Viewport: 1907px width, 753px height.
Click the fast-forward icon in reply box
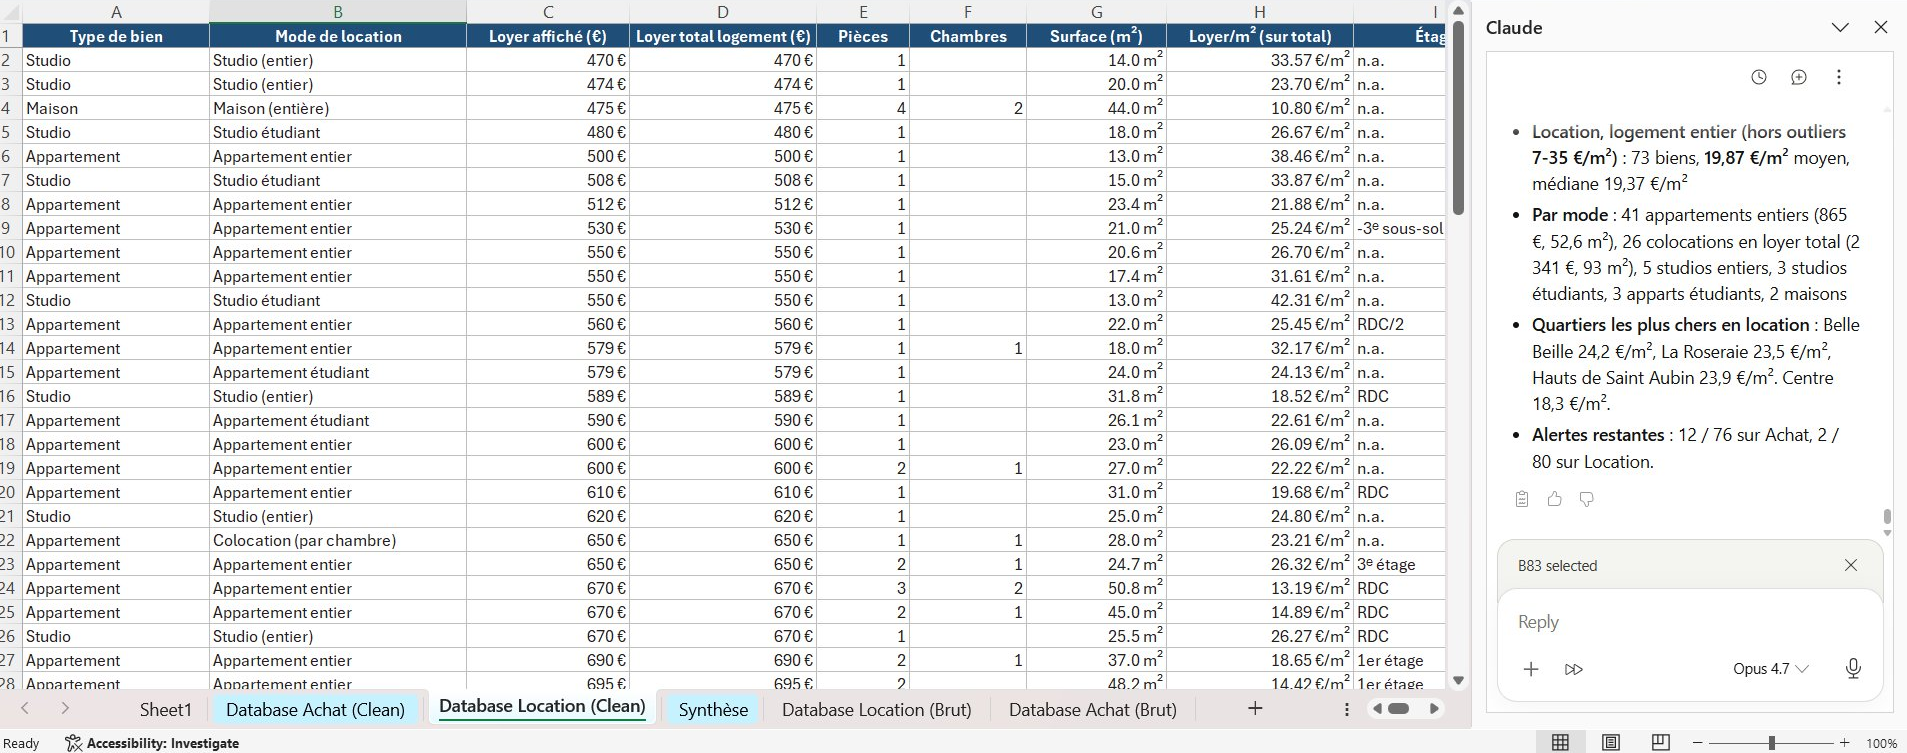[1574, 669]
